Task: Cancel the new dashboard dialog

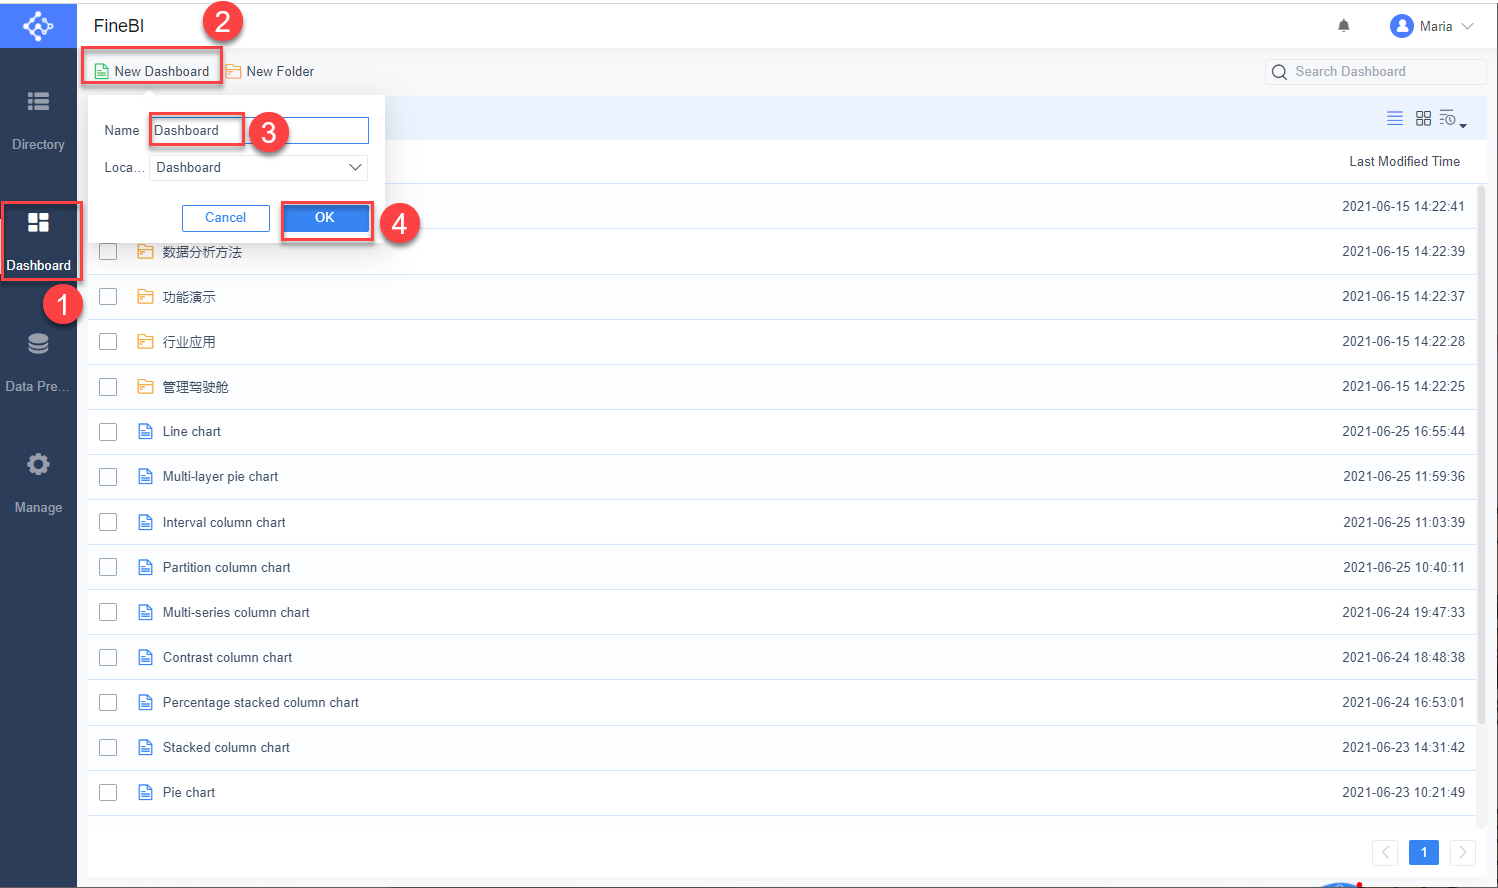Action: (225, 218)
